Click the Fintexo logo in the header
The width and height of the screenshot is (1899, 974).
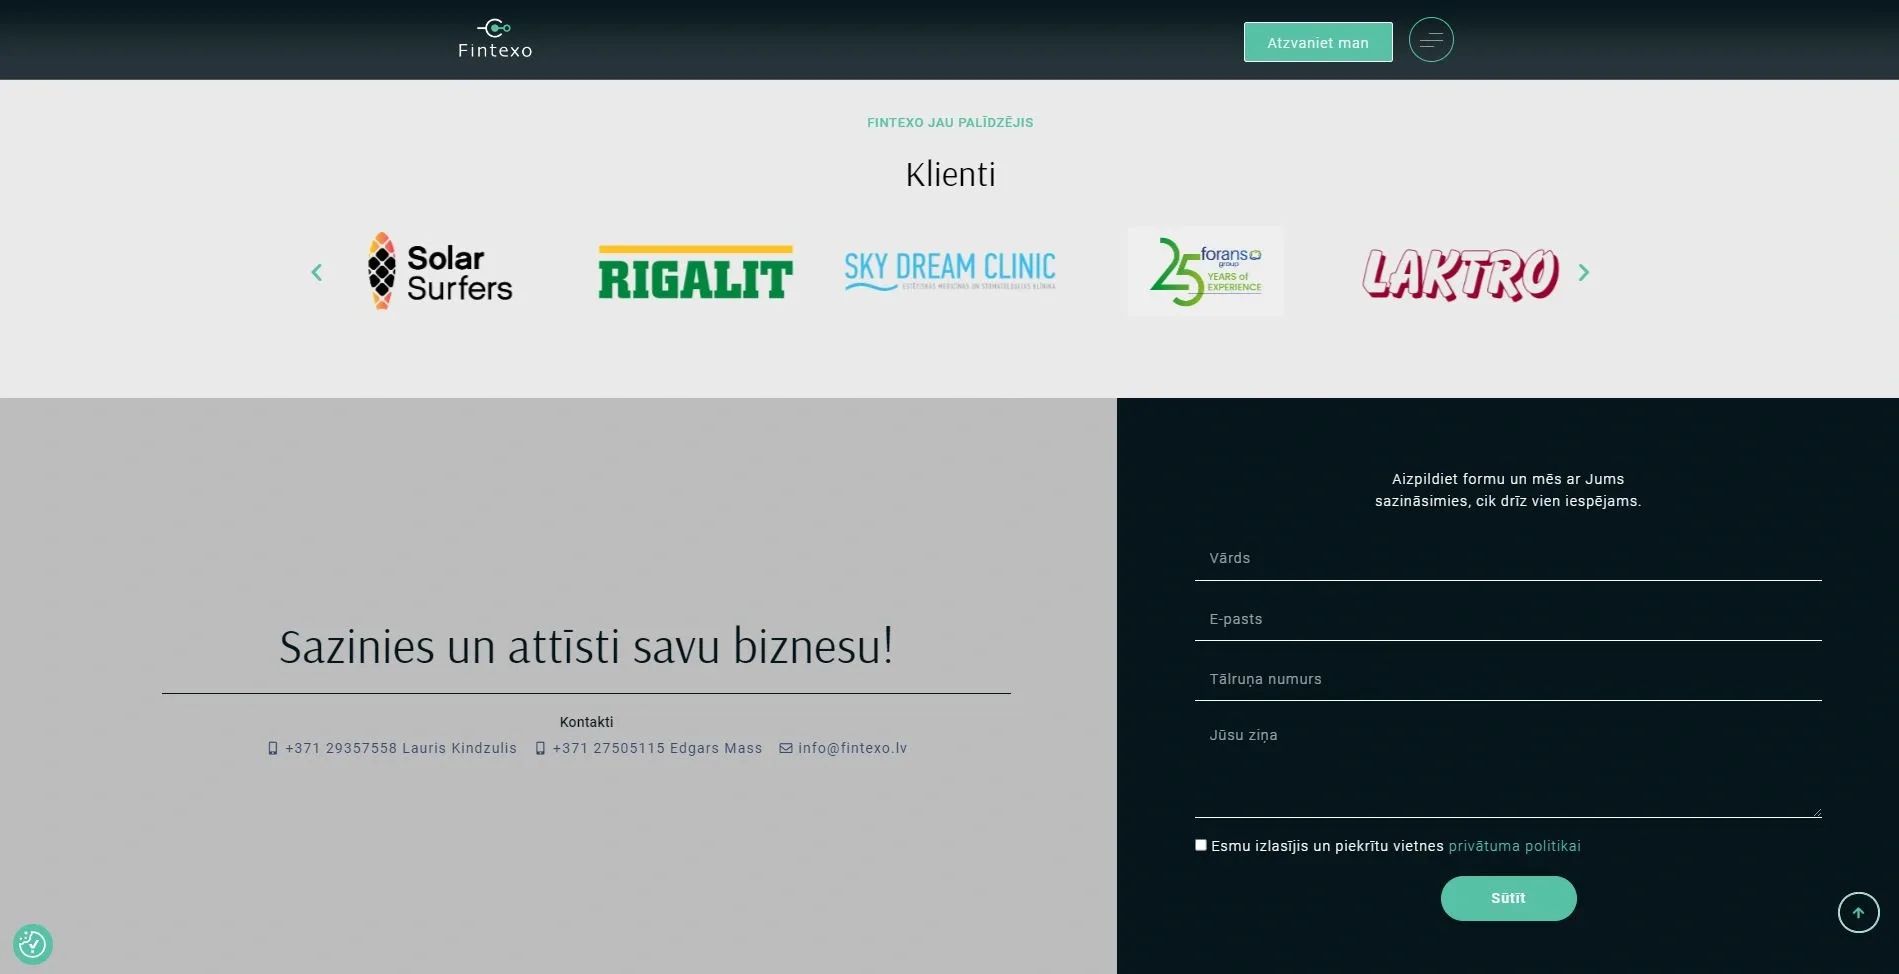tap(495, 39)
